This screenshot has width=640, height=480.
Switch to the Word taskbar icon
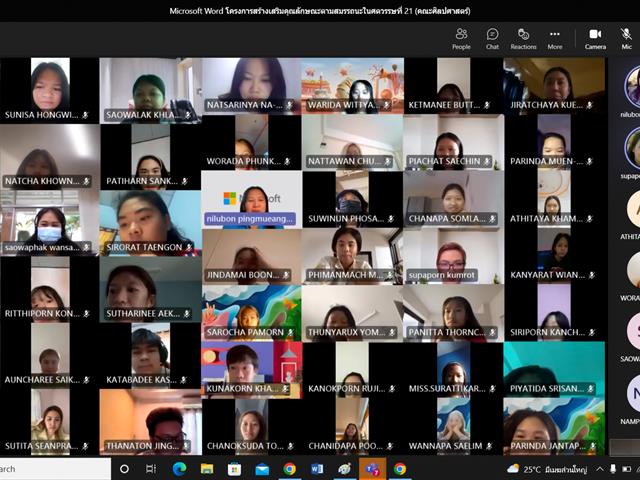[x=317, y=469]
